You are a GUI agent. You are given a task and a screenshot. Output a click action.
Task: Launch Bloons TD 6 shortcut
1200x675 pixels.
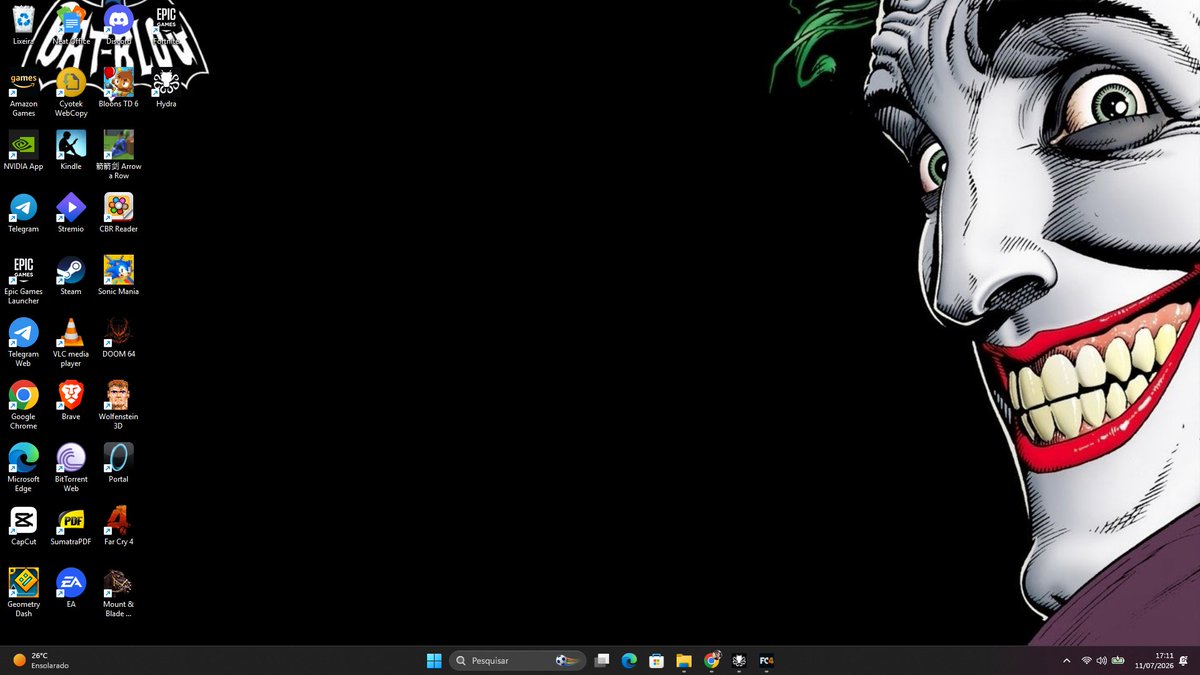tap(118, 87)
